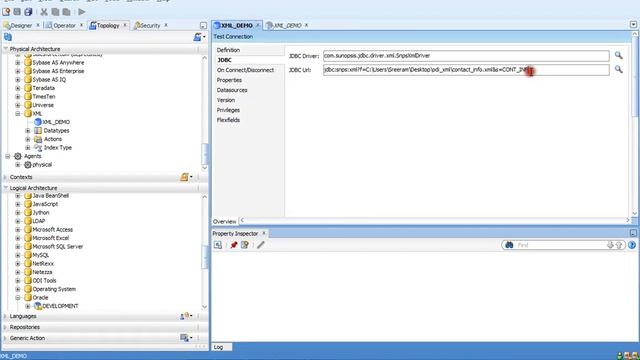Click the Cut scissors icon

coord(44,12)
